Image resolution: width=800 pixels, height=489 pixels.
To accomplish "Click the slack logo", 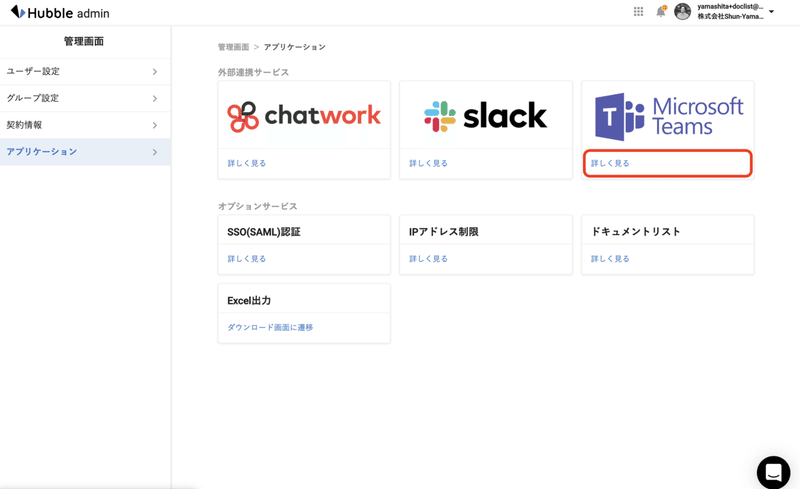I will pyautogui.click(x=485, y=115).
